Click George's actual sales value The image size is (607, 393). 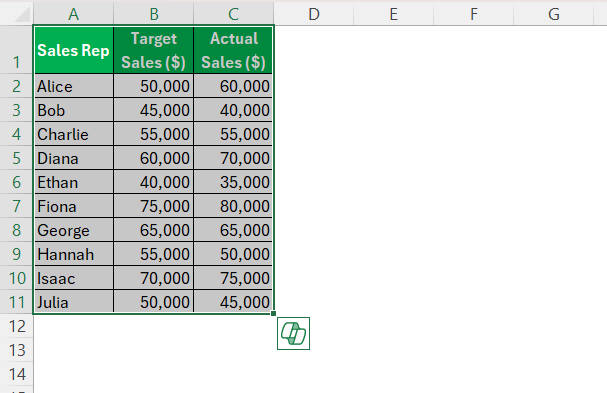pyautogui.click(x=233, y=230)
